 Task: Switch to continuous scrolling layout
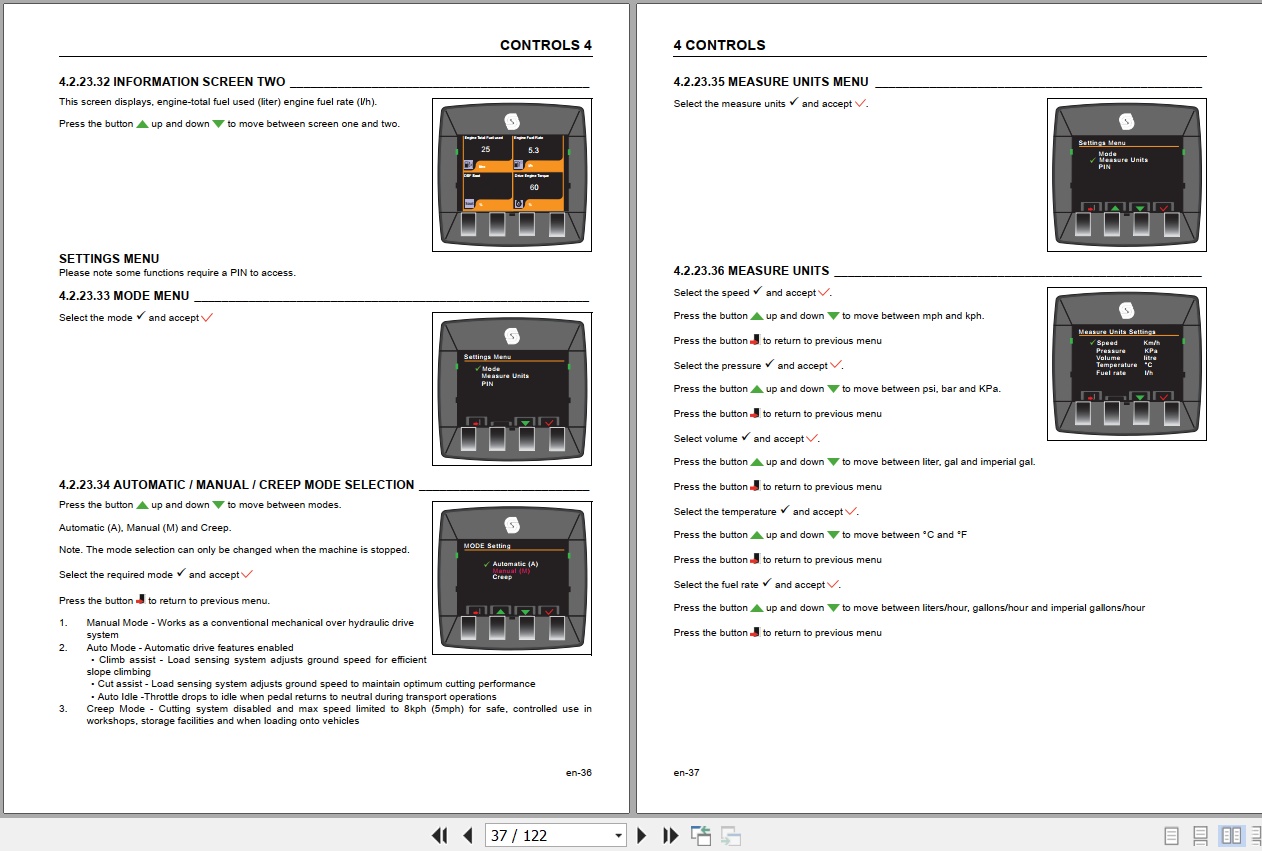pyautogui.click(x=1201, y=835)
